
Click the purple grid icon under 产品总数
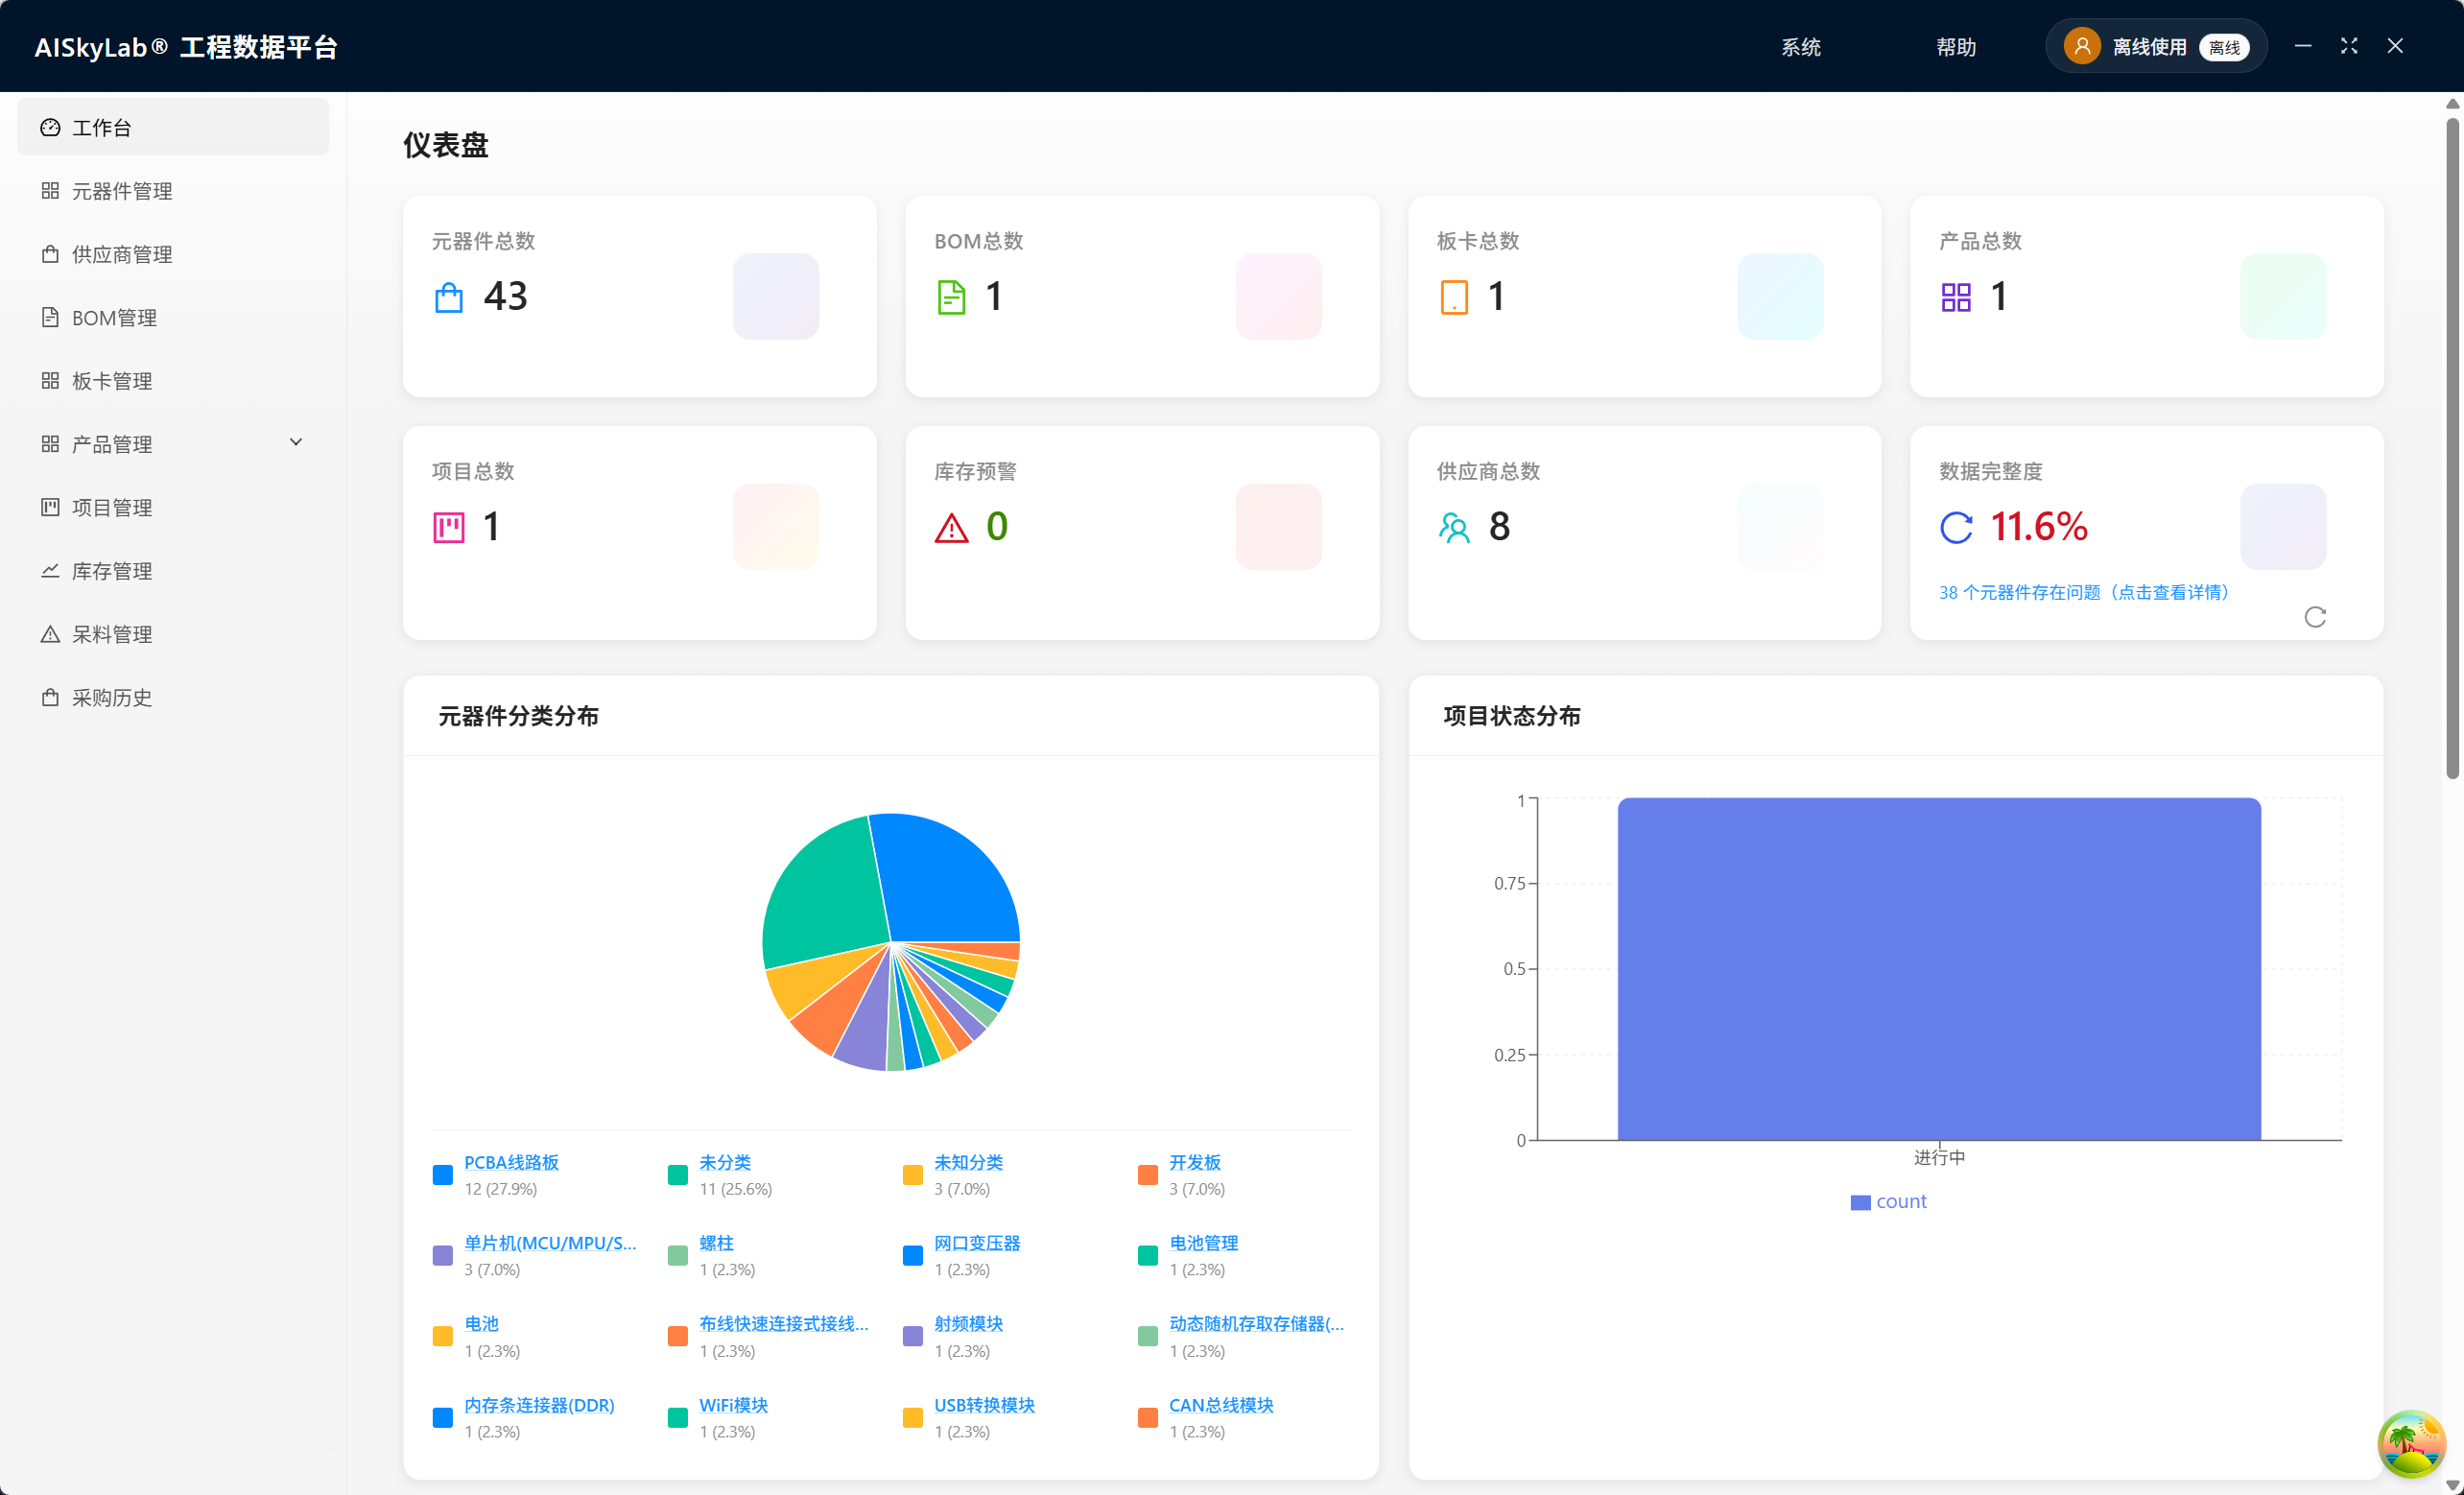[x=1955, y=297]
